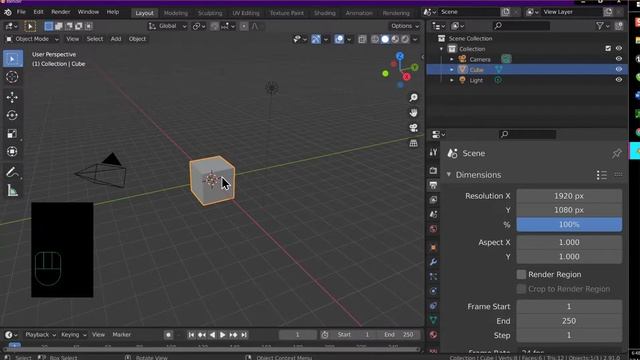This screenshot has height=360, width=640.
Task: Toggle X-ray mode
Action: click(362, 39)
